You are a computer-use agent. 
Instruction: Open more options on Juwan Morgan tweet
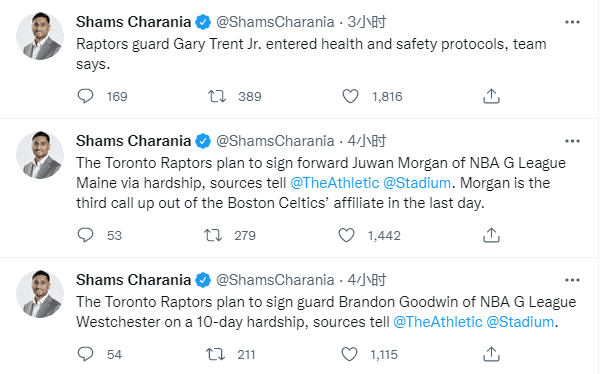pos(572,141)
